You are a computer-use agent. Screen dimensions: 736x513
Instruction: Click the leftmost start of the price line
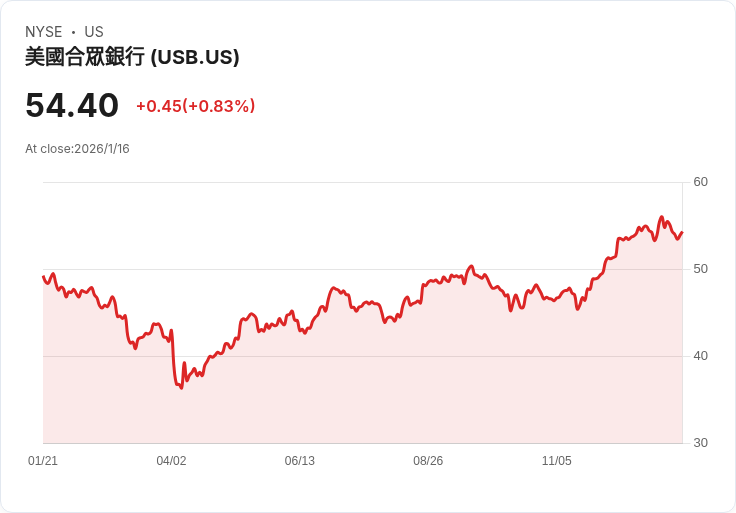pos(44,277)
